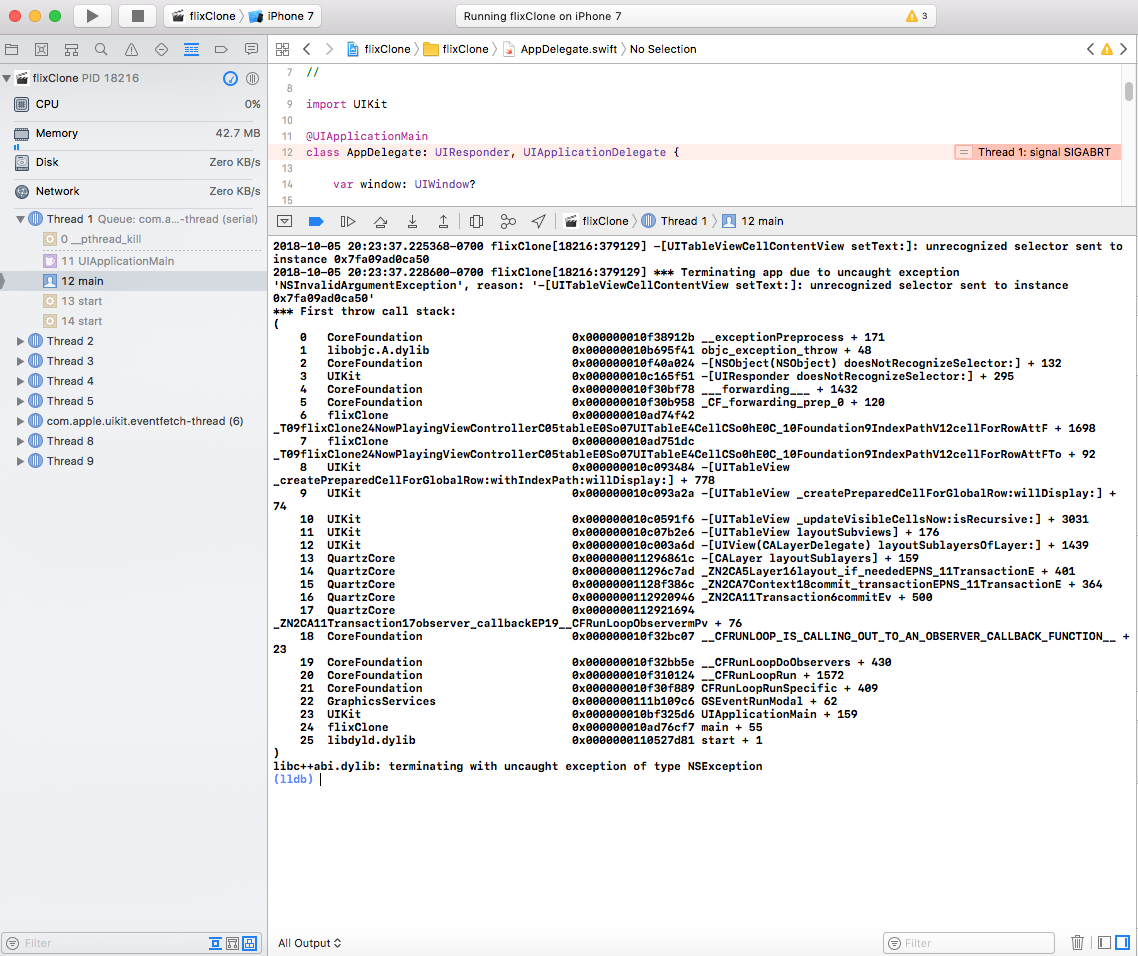The image size is (1138, 956).
Task: Open Debug Memory Graph icon
Action: click(508, 221)
